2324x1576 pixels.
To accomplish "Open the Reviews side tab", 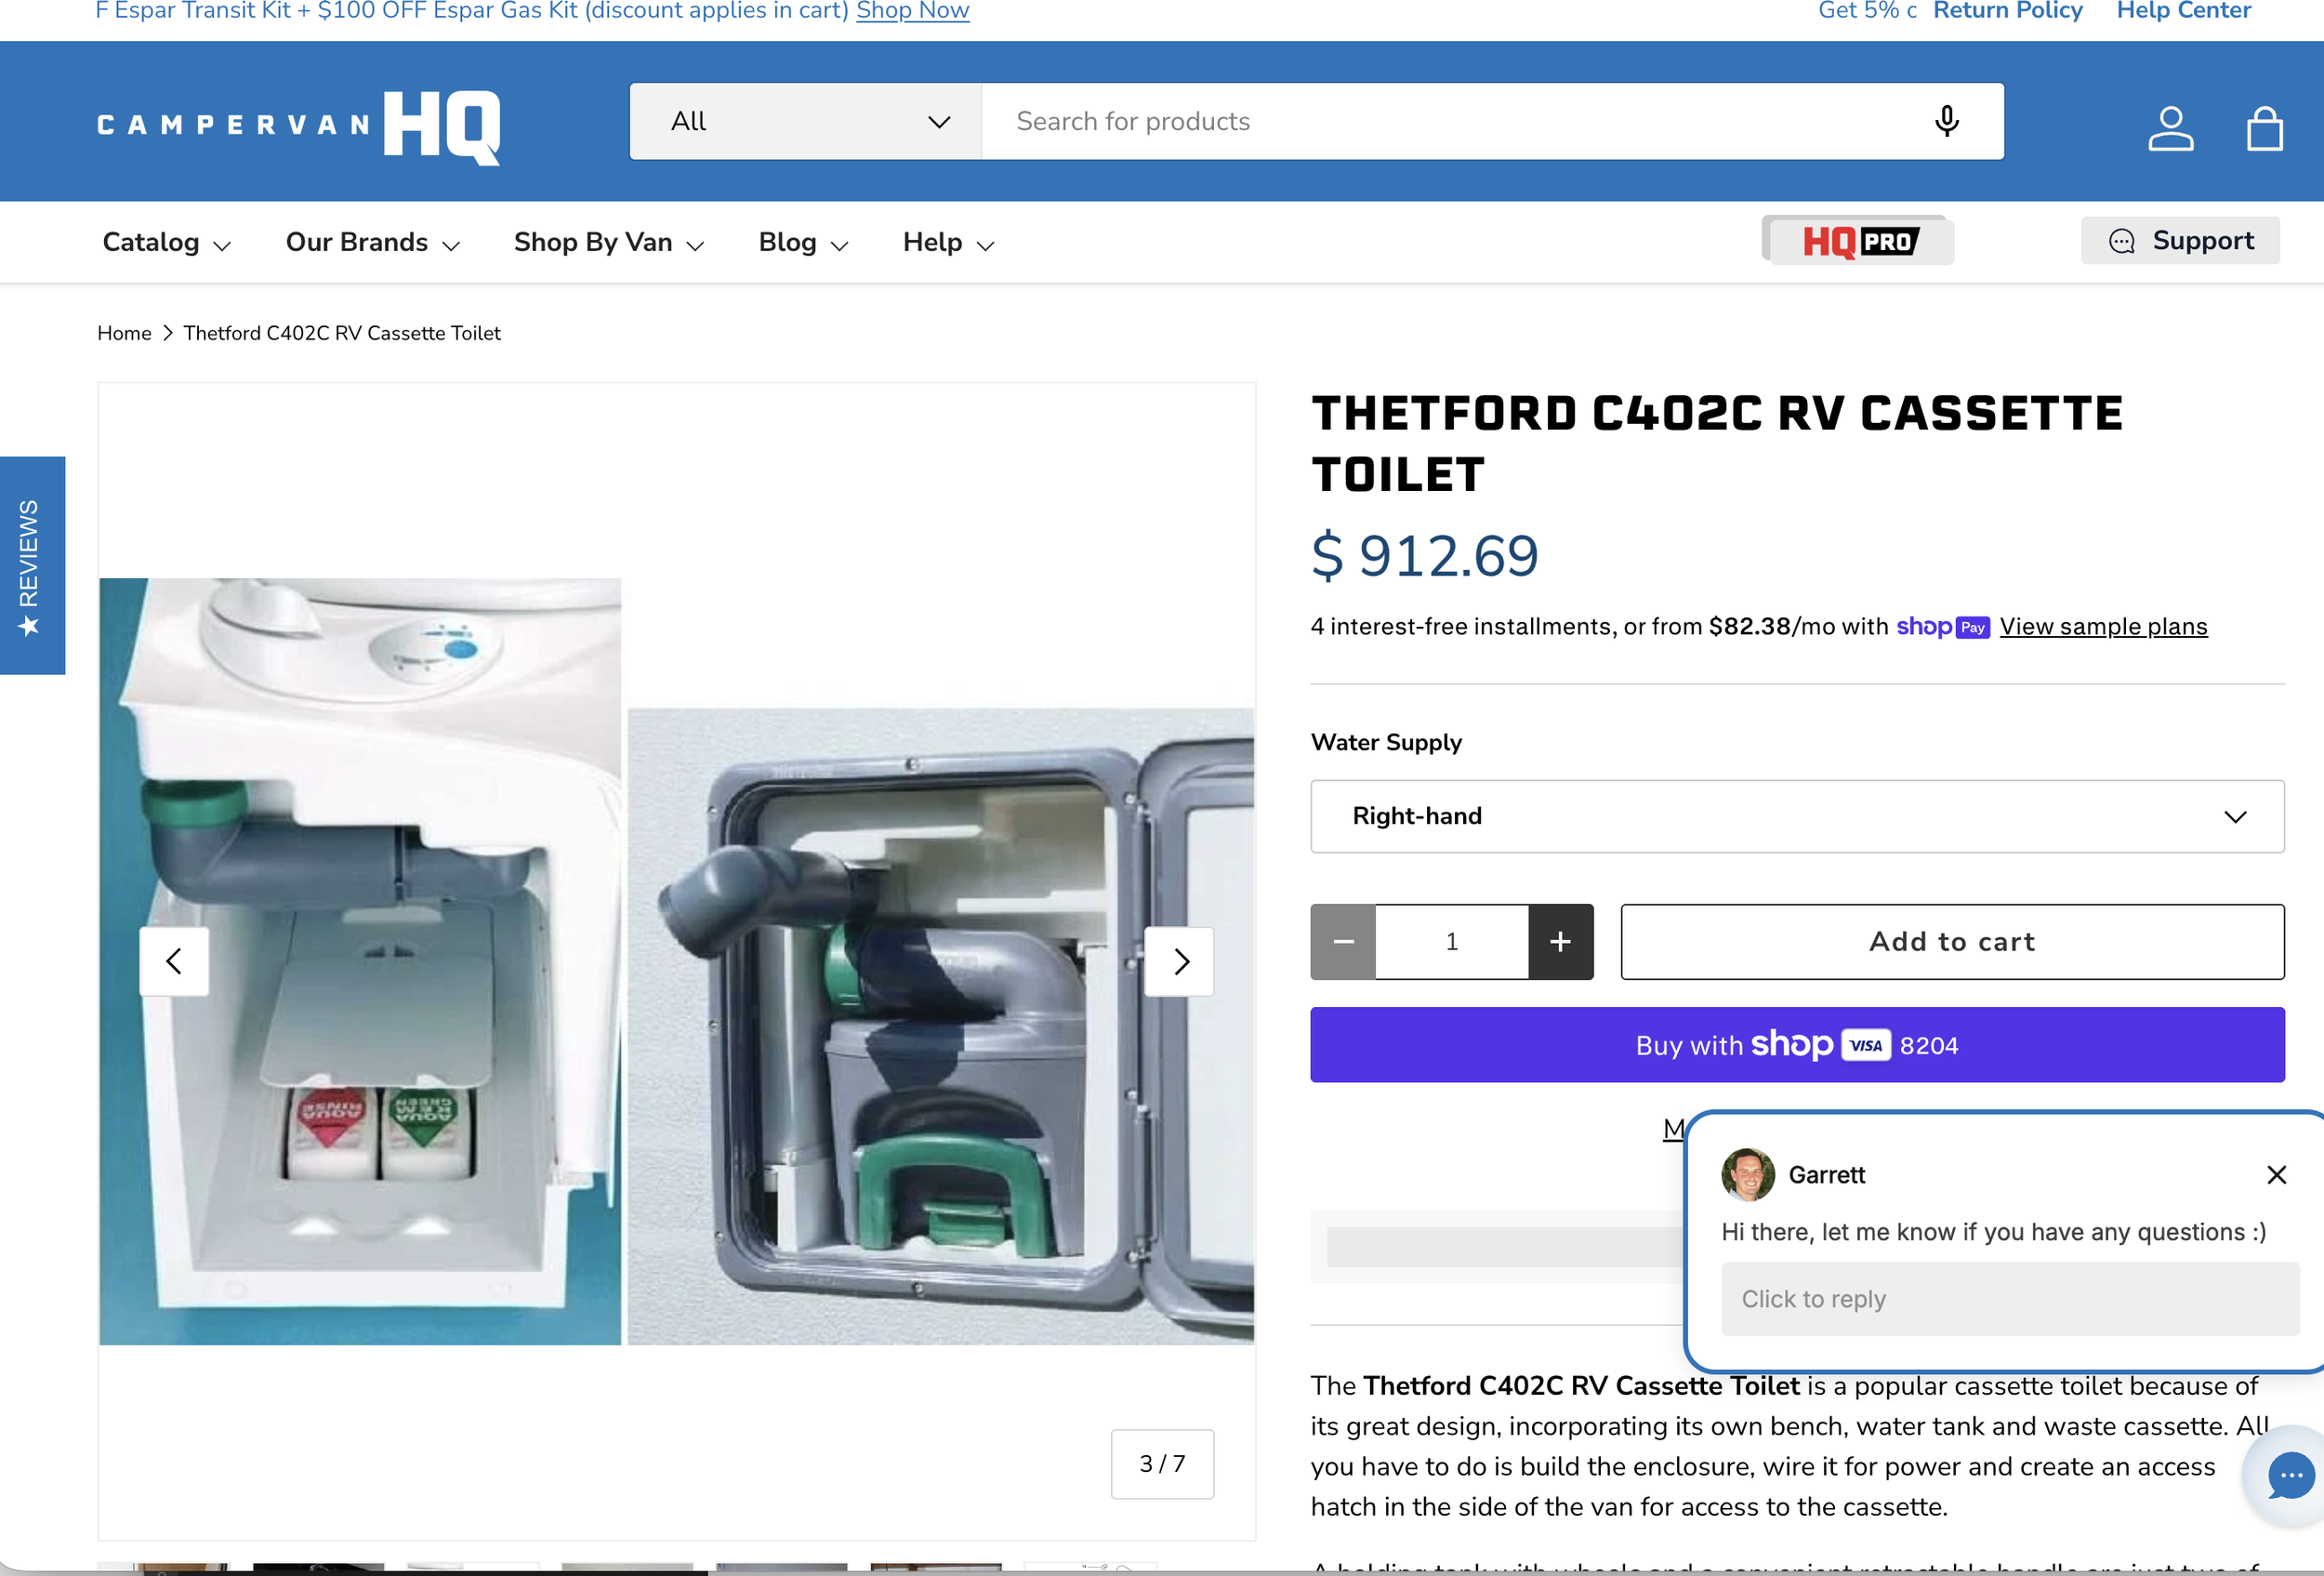I will [32, 565].
